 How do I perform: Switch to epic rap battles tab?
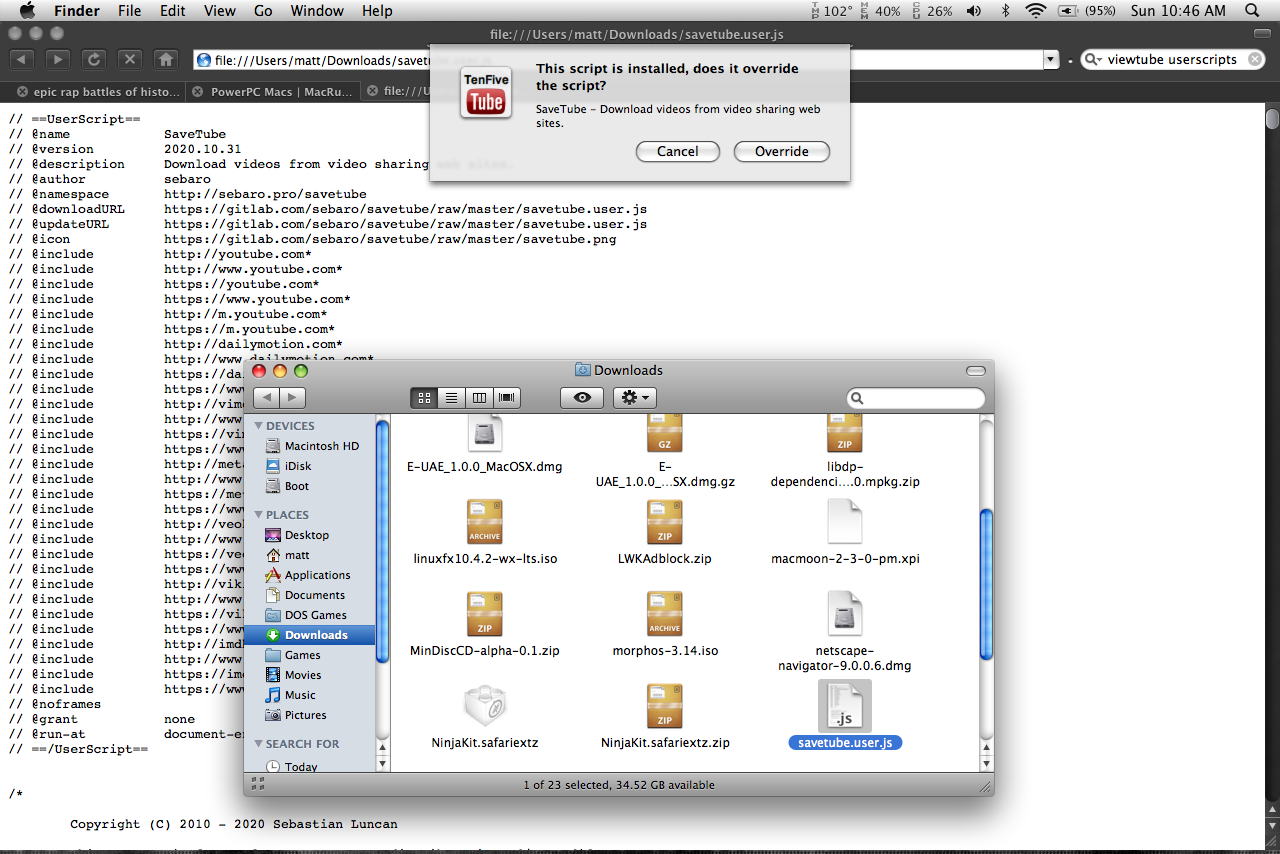107,91
